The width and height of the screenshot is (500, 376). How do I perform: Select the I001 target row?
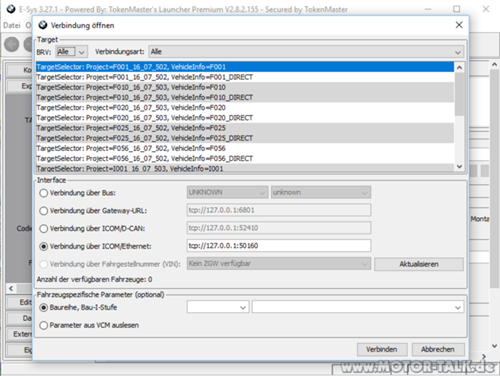click(245, 168)
